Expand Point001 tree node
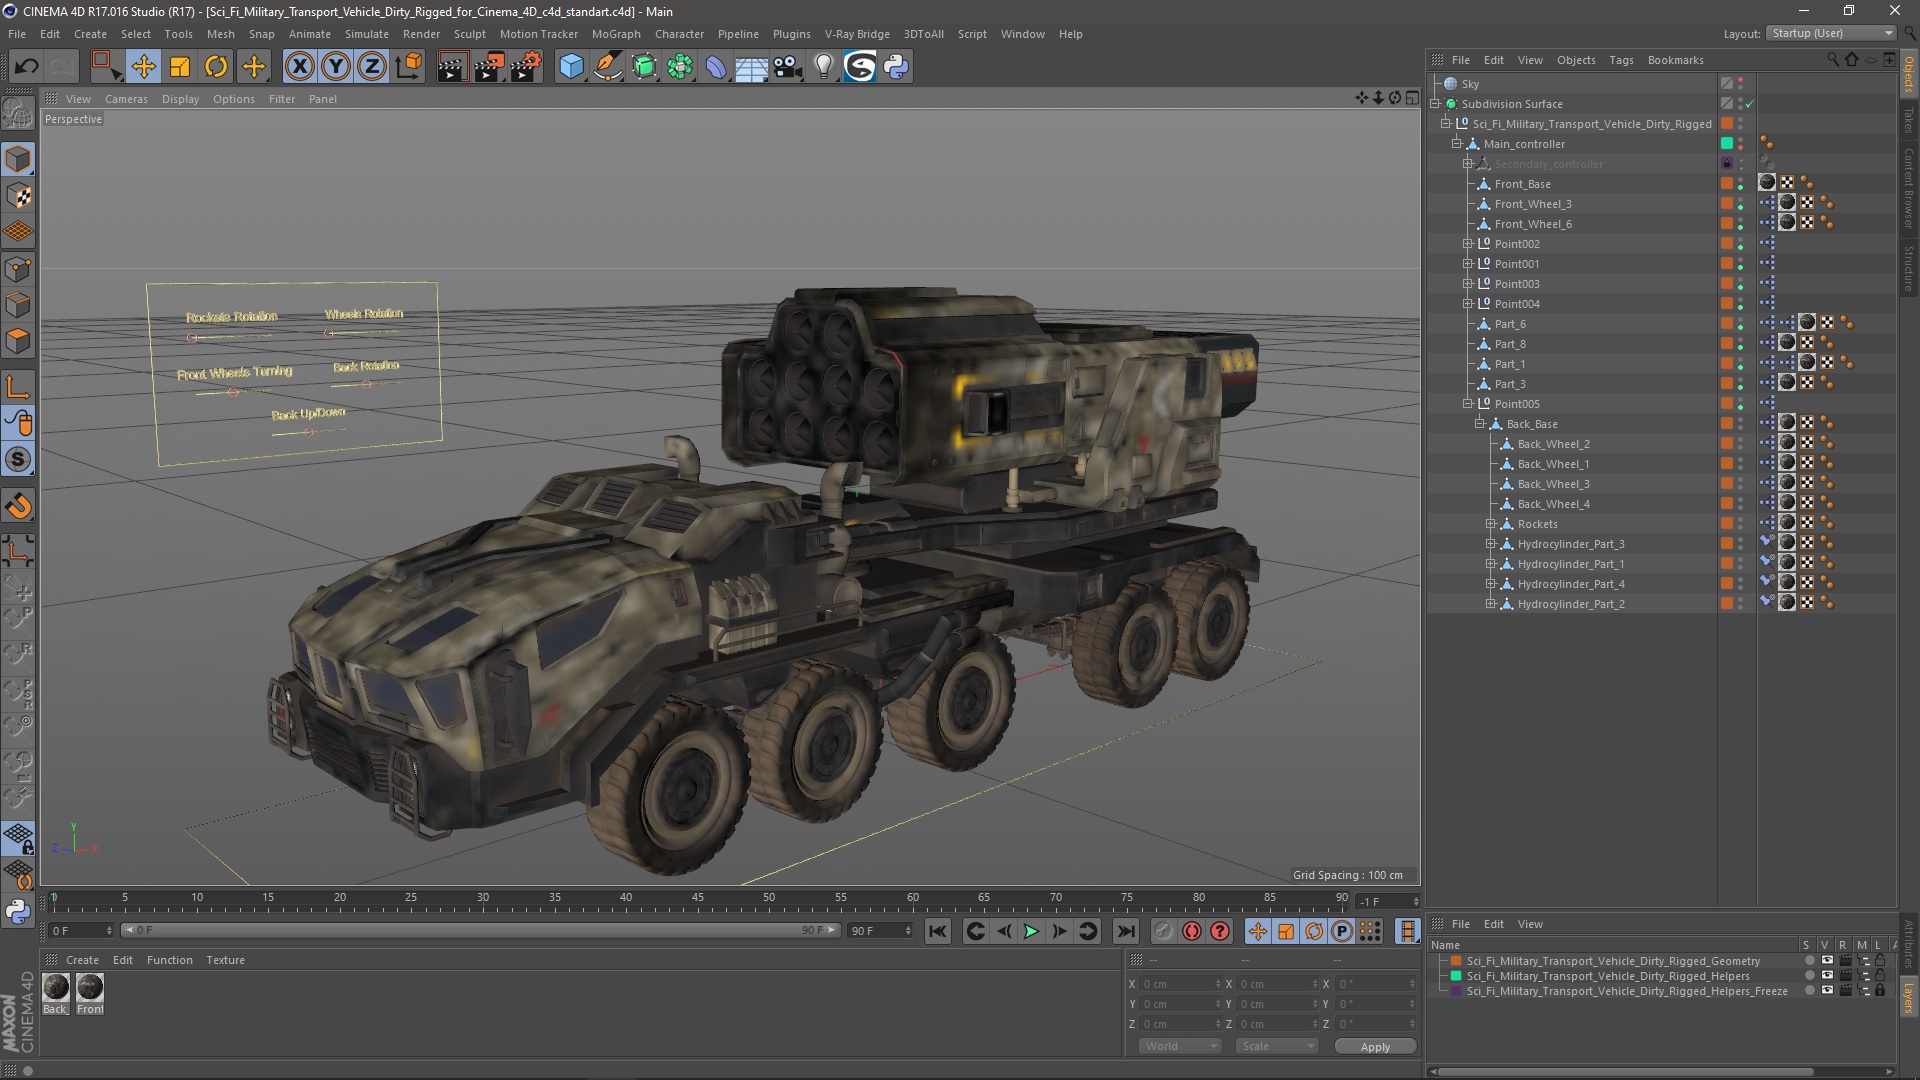The width and height of the screenshot is (1920, 1080). pos(1469,264)
